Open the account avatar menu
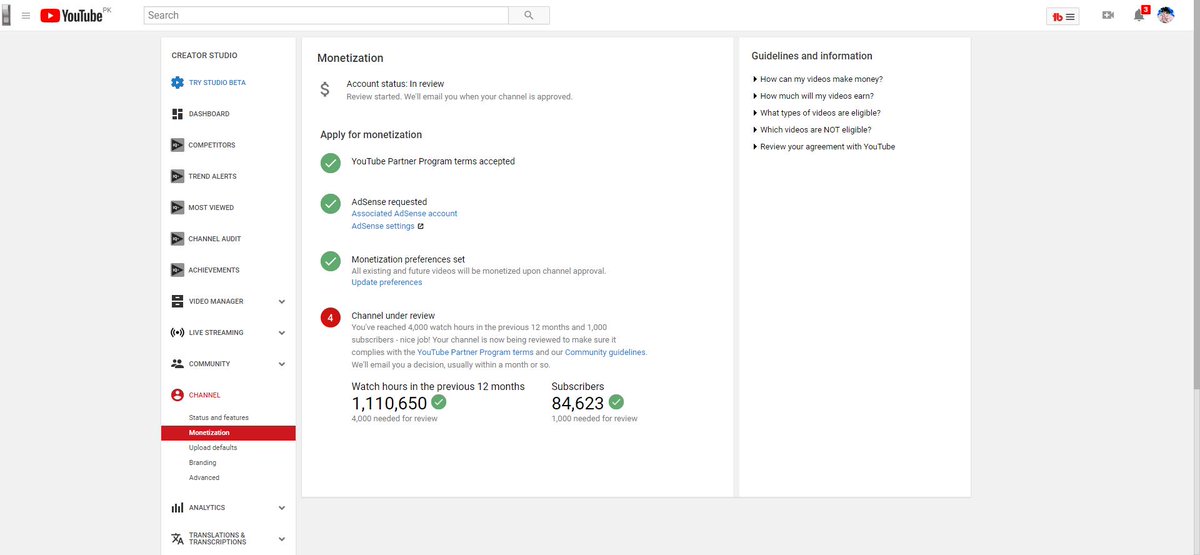Viewport: 1200px width, 555px height. click(1166, 16)
